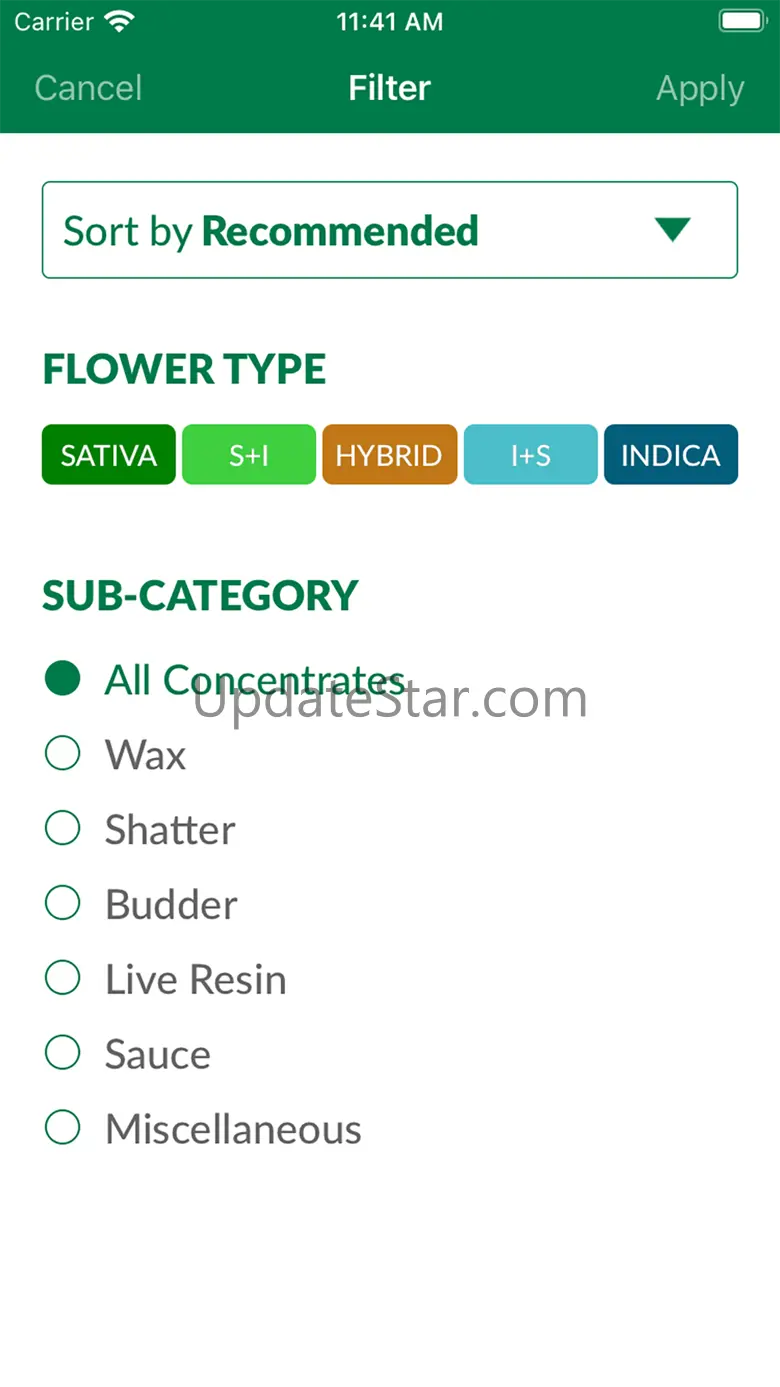Screen dimensions: 780x1387
Task: Tap the battery indicator icon
Action: click(x=742, y=22)
